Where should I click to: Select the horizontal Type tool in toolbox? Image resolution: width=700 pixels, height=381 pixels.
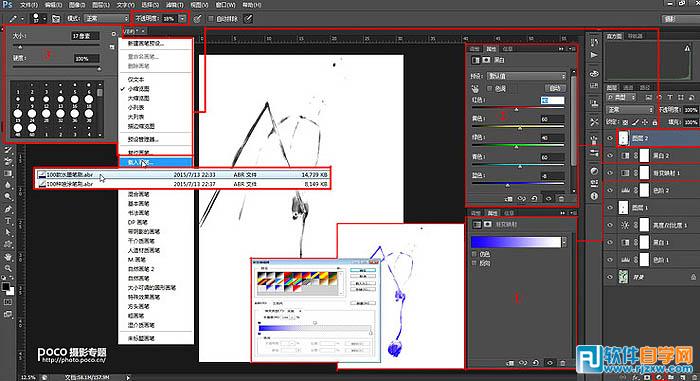pyautogui.click(x=8, y=221)
